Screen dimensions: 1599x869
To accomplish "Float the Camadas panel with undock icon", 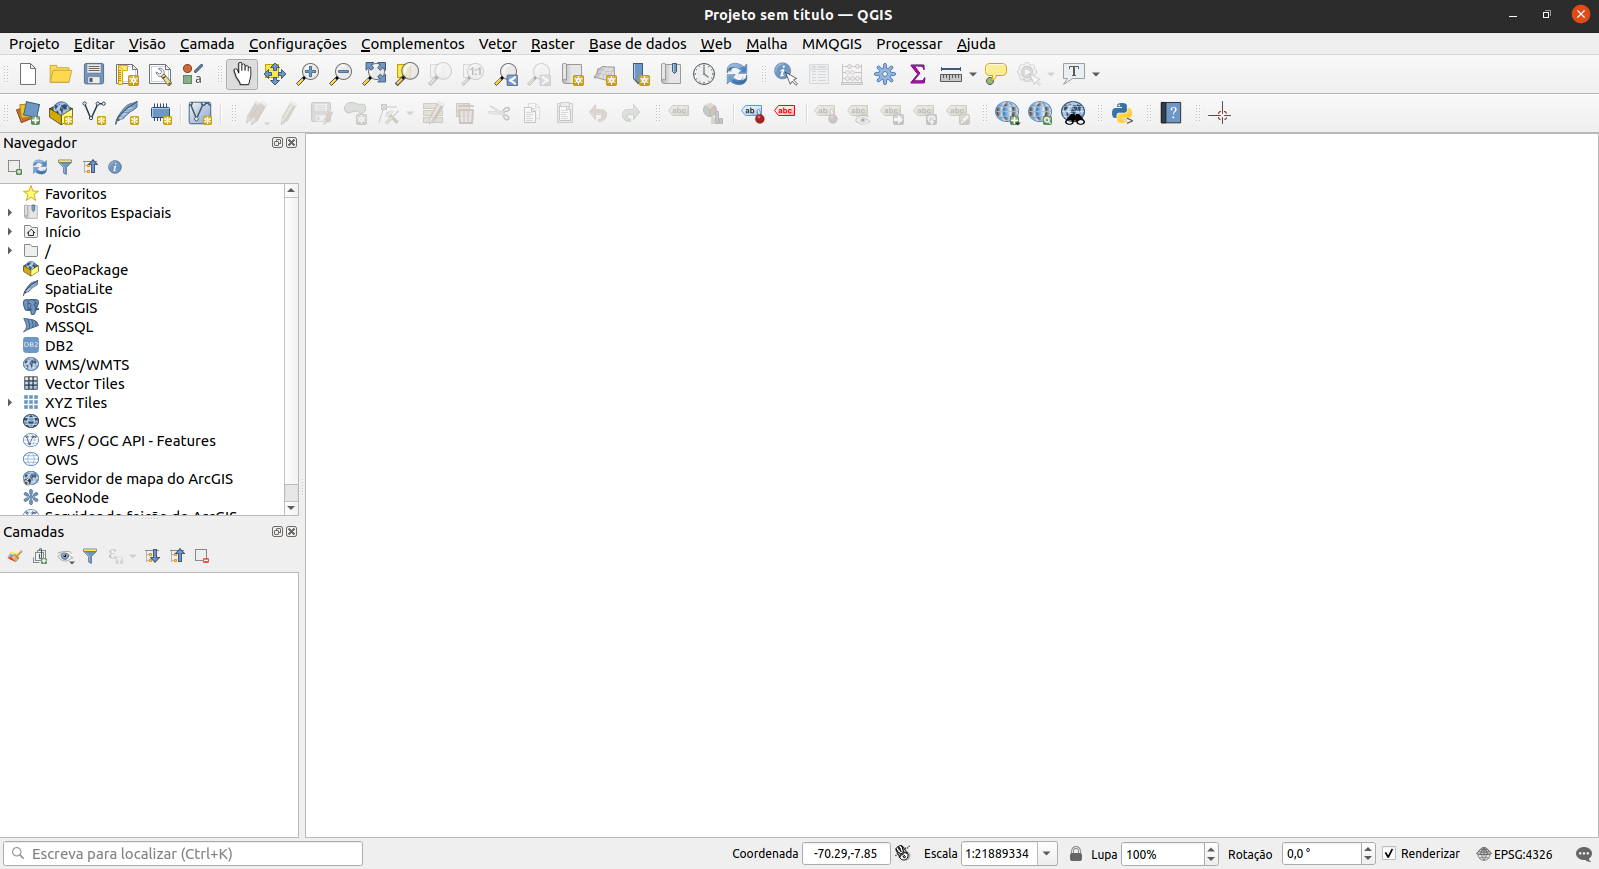I will (277, 532).
